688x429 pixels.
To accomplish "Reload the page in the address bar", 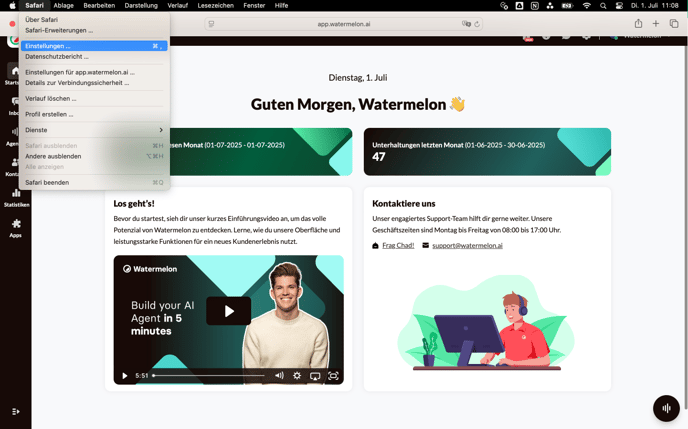I will point(477,24).
